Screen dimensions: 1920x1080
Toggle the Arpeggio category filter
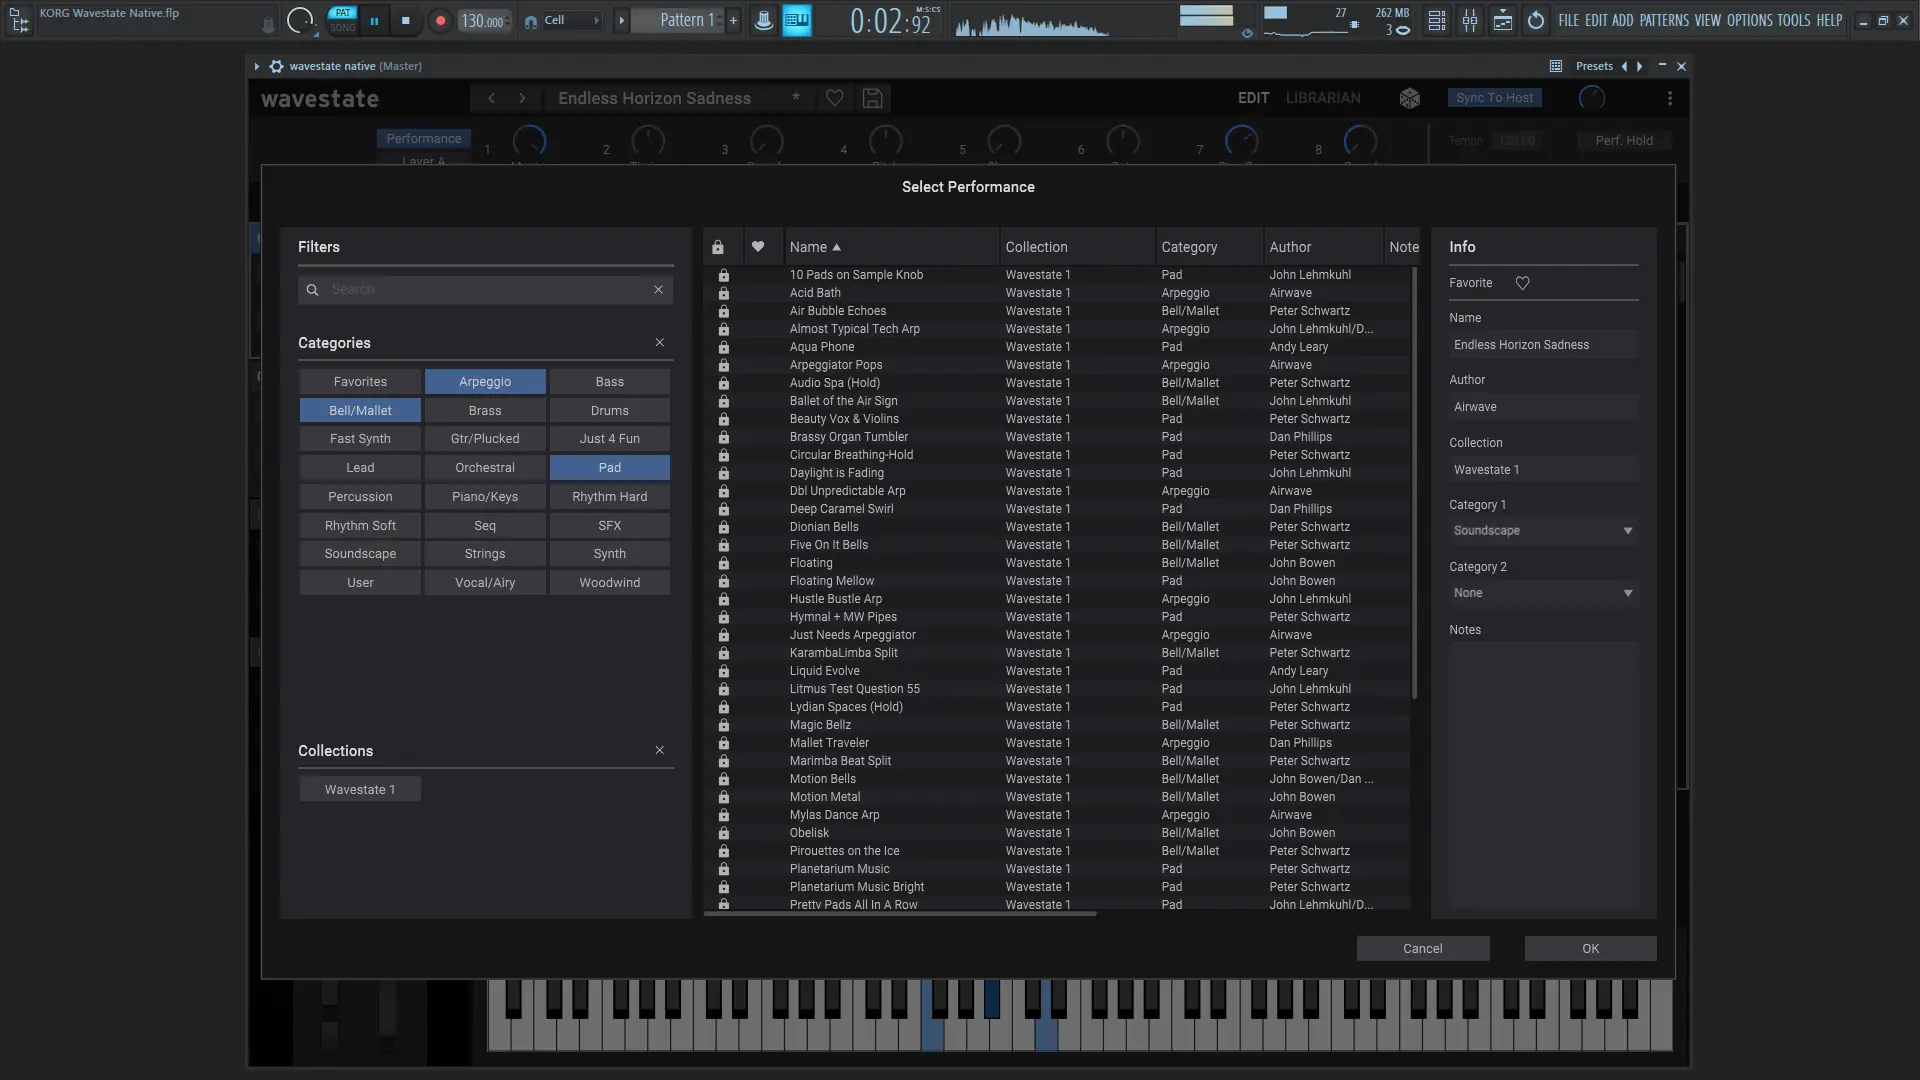pos(485,382)
